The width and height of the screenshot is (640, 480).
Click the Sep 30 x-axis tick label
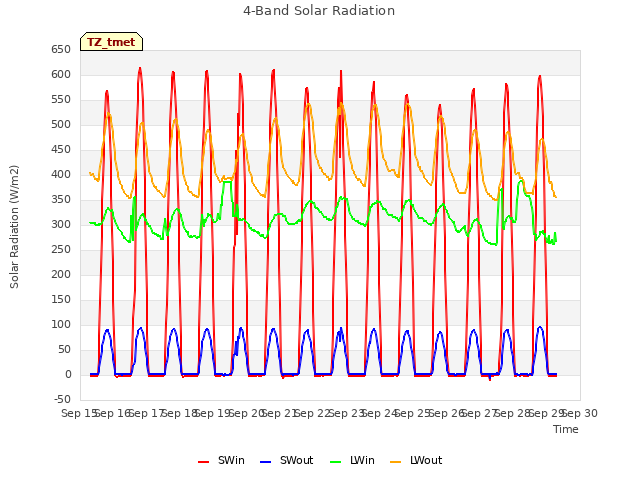point(580,413)
